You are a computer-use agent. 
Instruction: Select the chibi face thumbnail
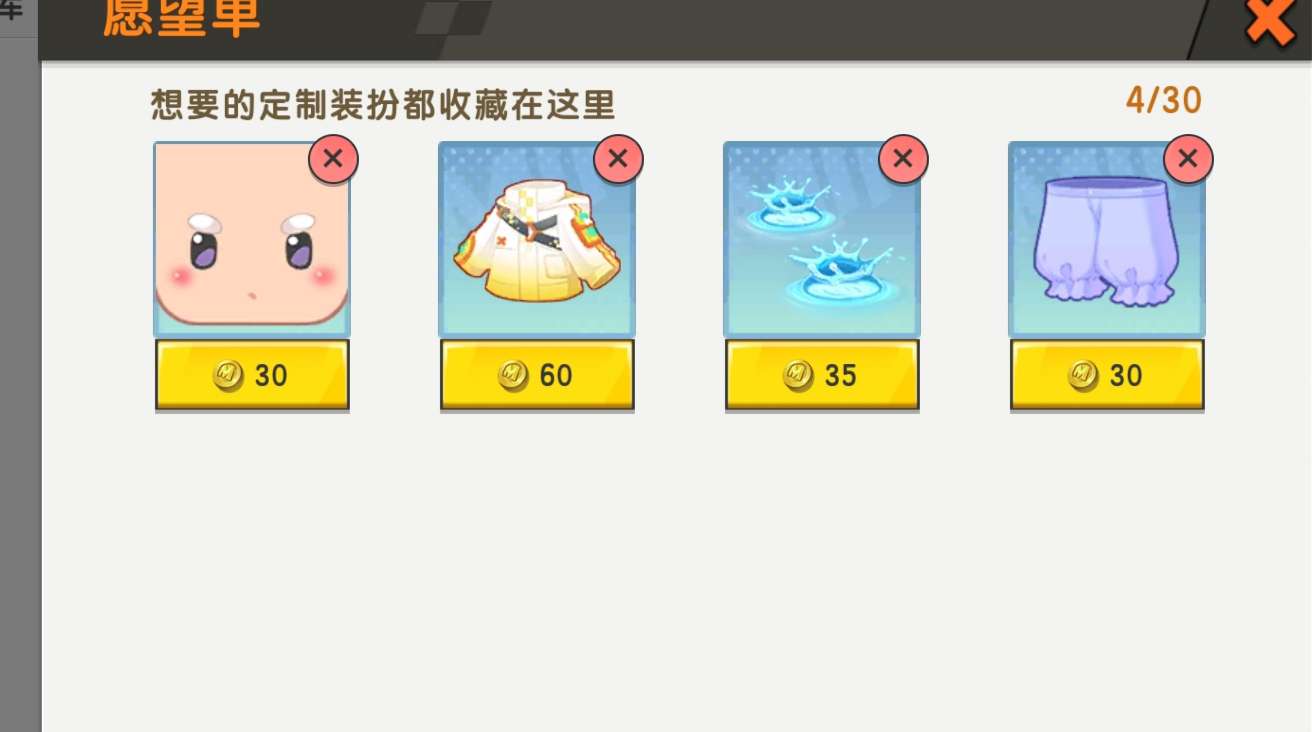[x=252, y=238]
